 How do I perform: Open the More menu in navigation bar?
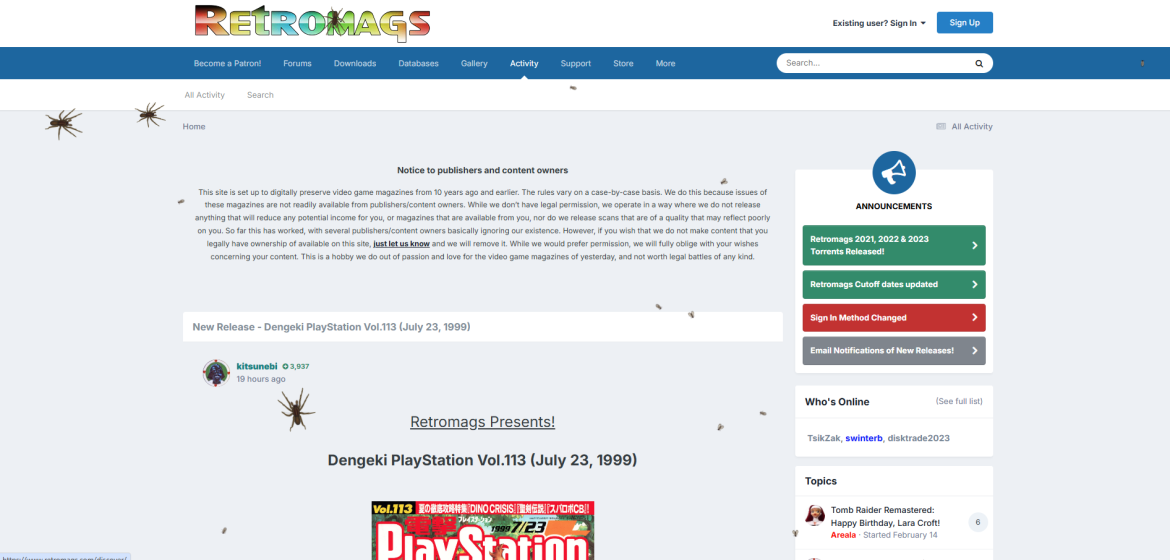[x=666, y=63]
